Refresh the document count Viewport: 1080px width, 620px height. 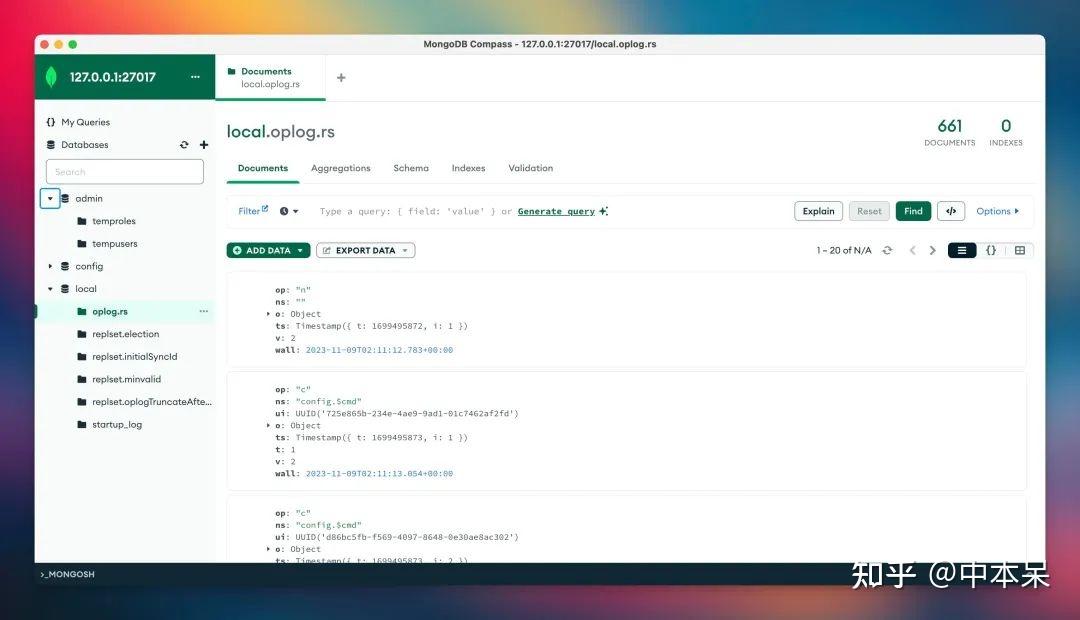pos(887,250)
